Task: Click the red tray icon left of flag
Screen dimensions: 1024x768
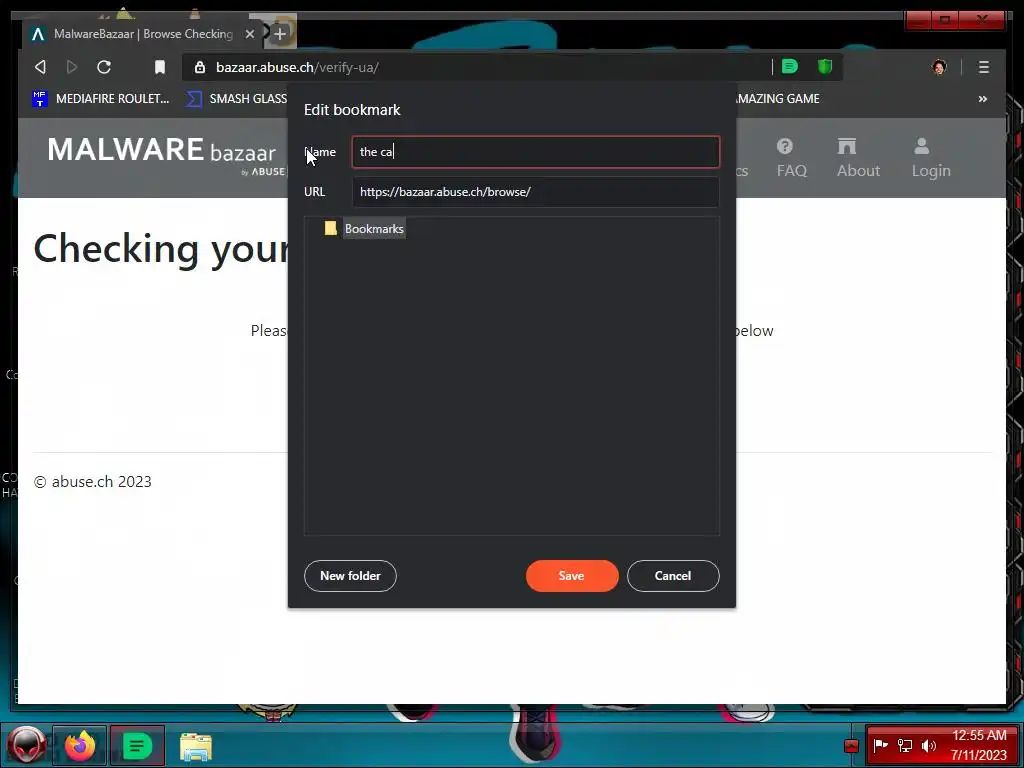Action: [851, 746]
